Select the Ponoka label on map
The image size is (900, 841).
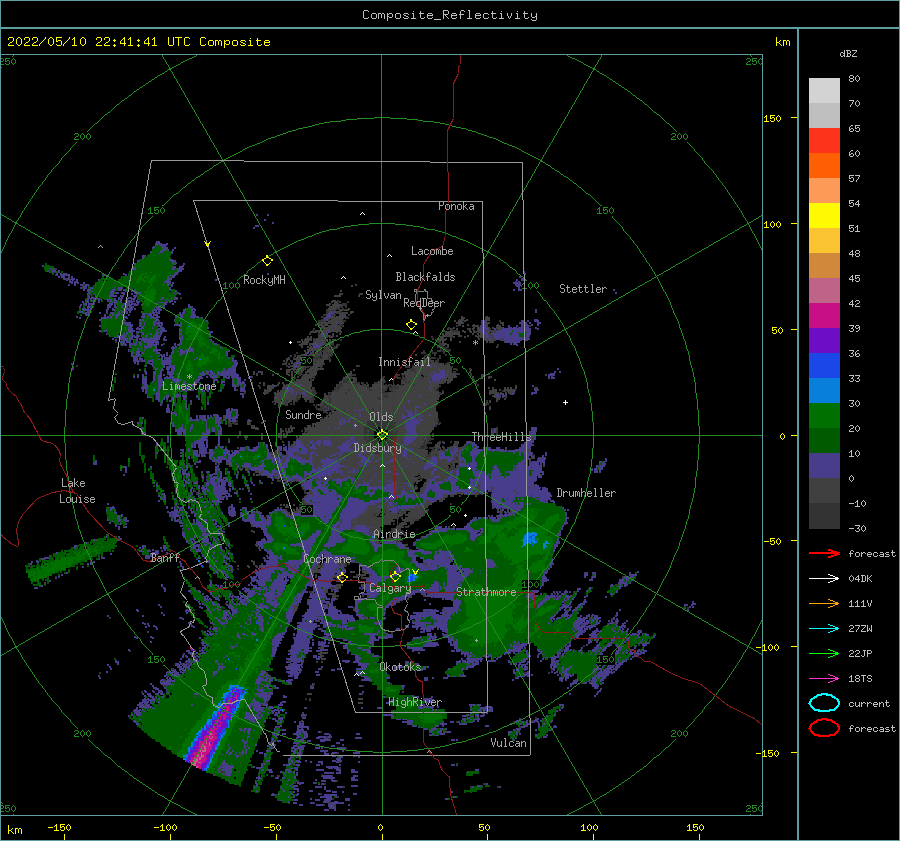pyautogui.click(x=456, y=206)
